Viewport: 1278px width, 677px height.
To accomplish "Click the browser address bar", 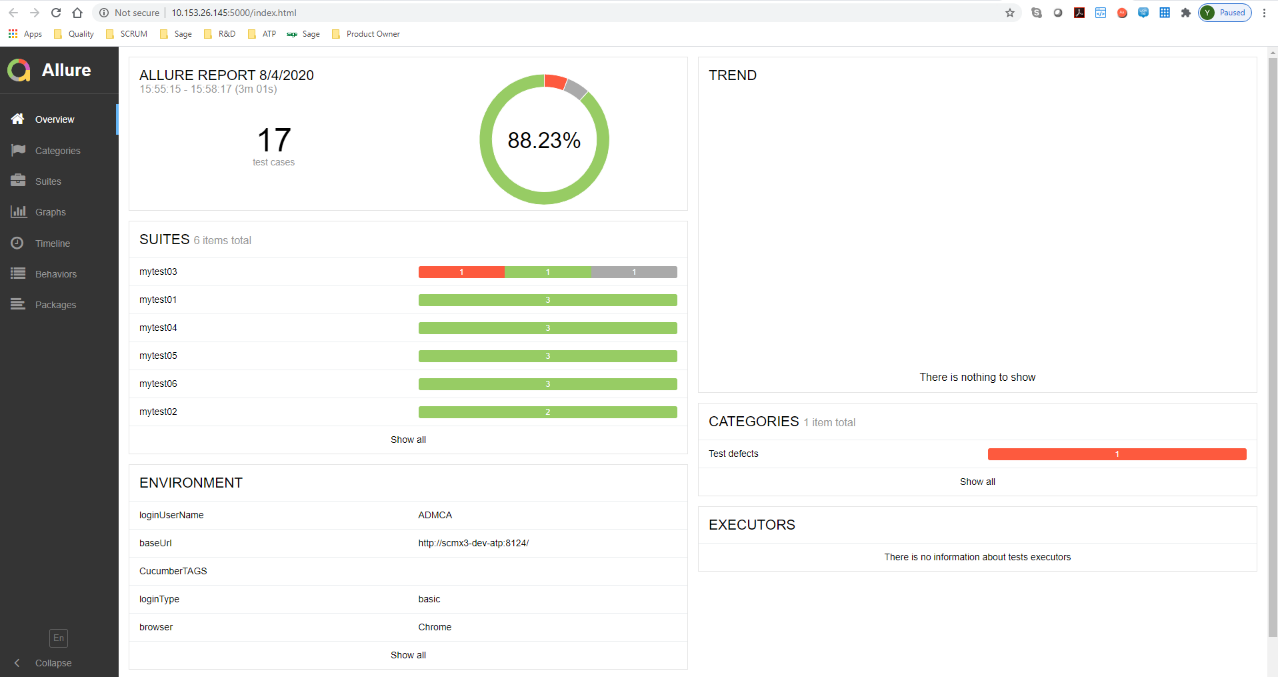I will click(x=550, y=13).
